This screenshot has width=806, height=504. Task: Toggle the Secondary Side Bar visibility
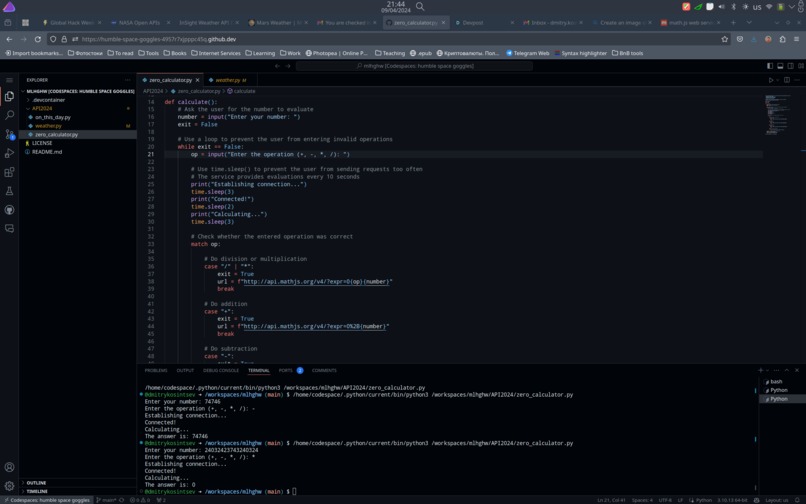tap(791, 66)
